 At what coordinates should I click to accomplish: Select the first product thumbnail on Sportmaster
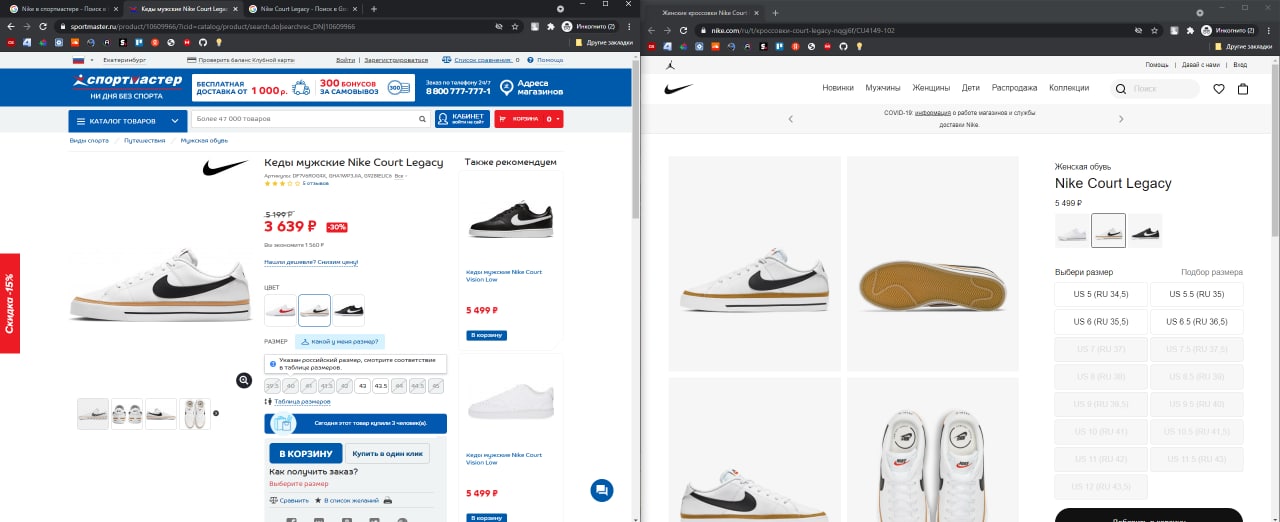click(x=93, y=413)
